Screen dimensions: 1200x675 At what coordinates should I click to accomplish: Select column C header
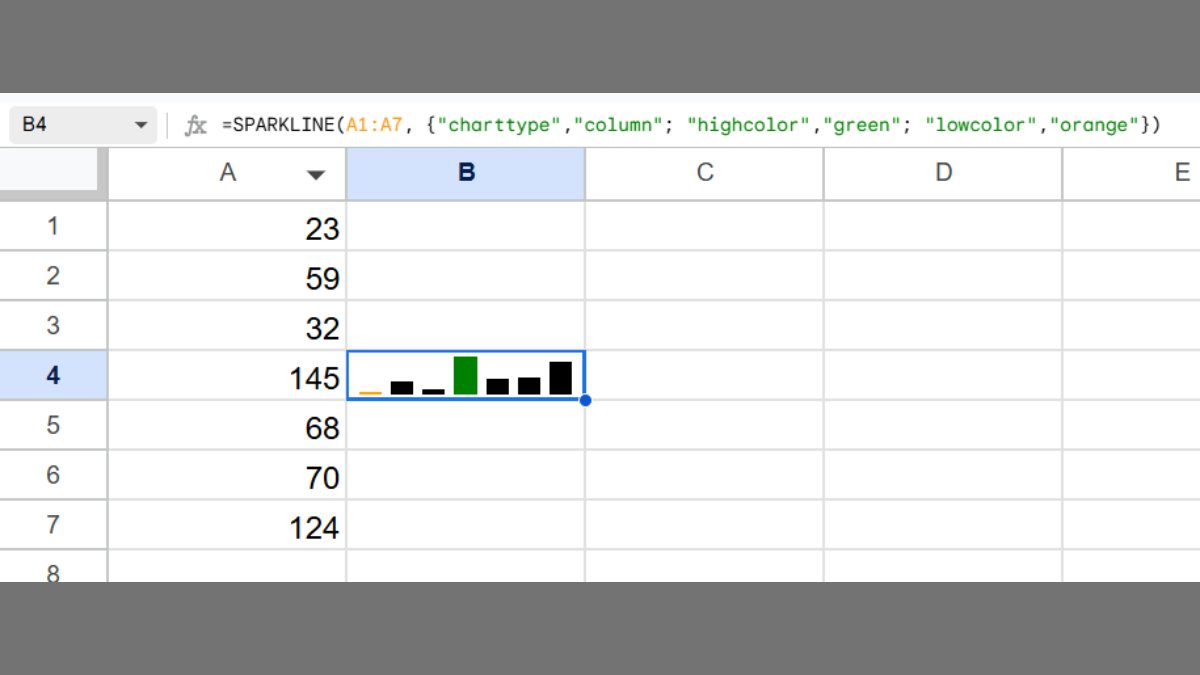pos(705,173)
